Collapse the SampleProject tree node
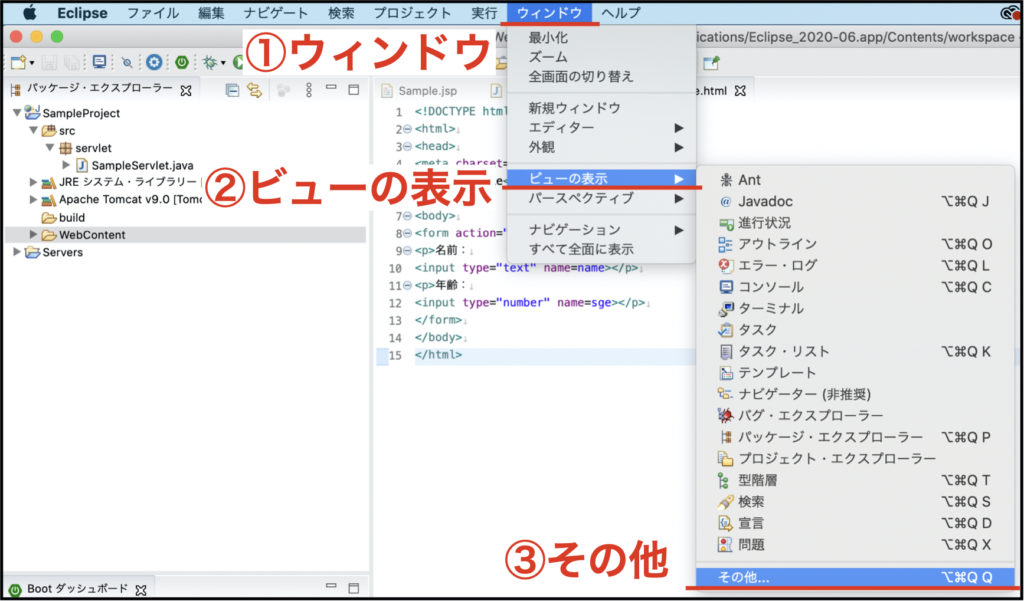Viewport: 1024px width, 601px height. pos(17,113)
